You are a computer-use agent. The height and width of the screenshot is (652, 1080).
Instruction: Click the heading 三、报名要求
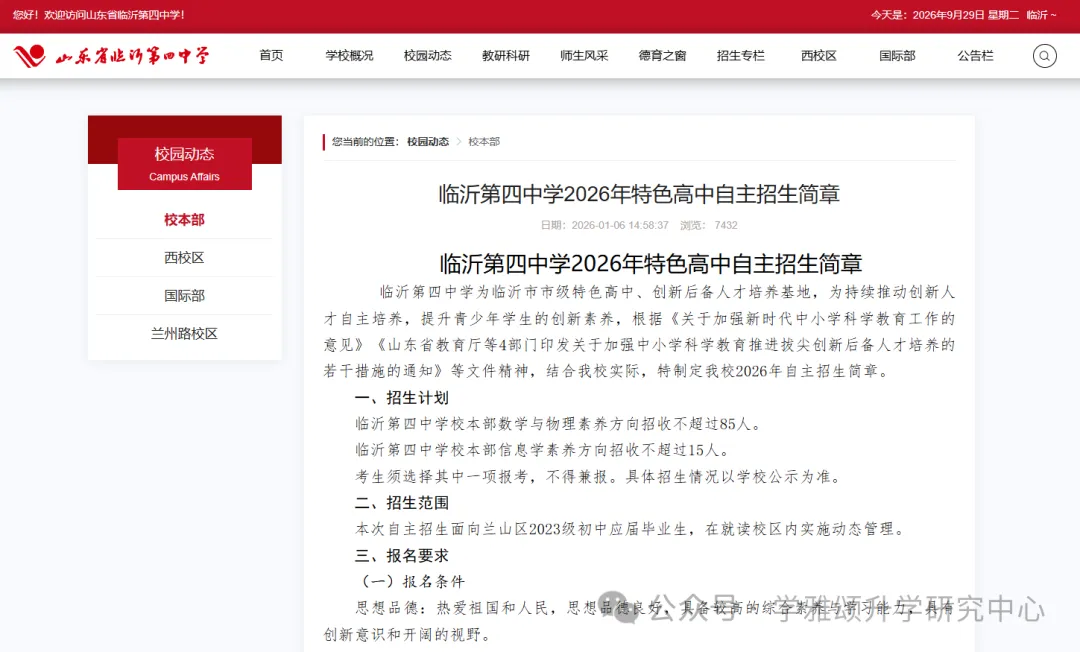(402, 555)
